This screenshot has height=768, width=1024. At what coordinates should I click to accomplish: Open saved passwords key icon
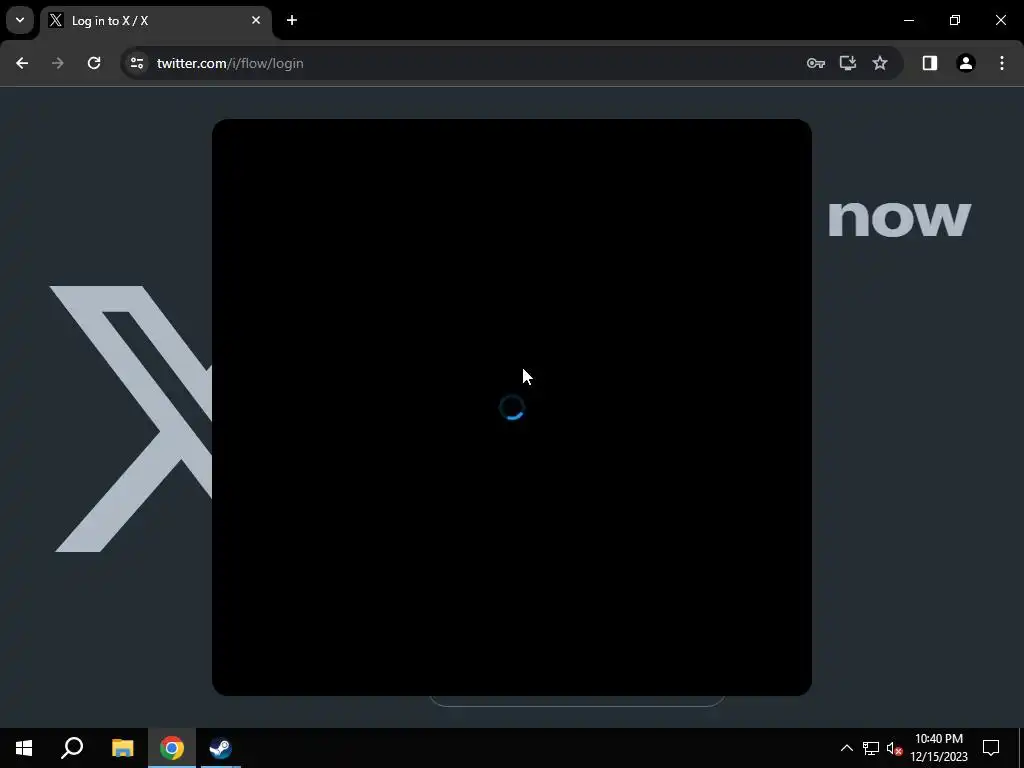(x=816, y=63)
